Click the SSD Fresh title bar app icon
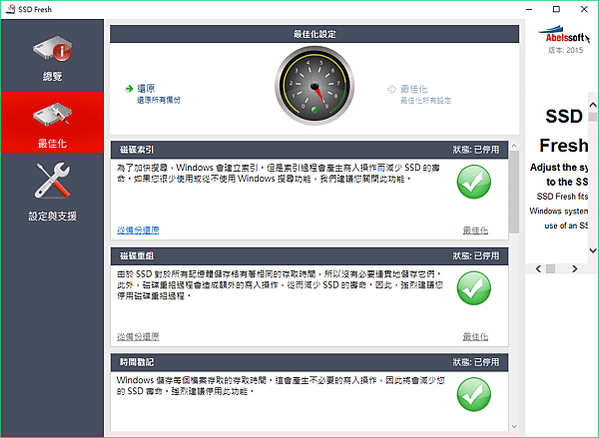 point(10,9)
